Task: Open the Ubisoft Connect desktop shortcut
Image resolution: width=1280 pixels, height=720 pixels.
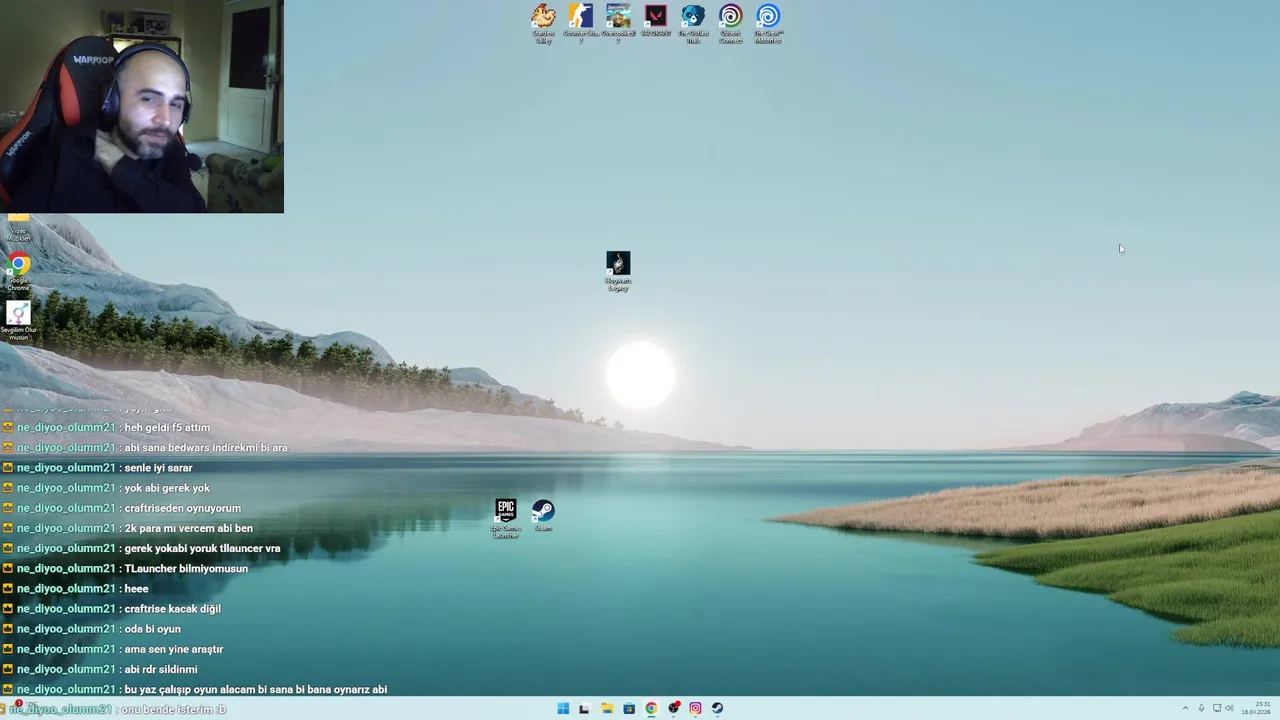Action: pyautogui.click(x=730, y=24)
